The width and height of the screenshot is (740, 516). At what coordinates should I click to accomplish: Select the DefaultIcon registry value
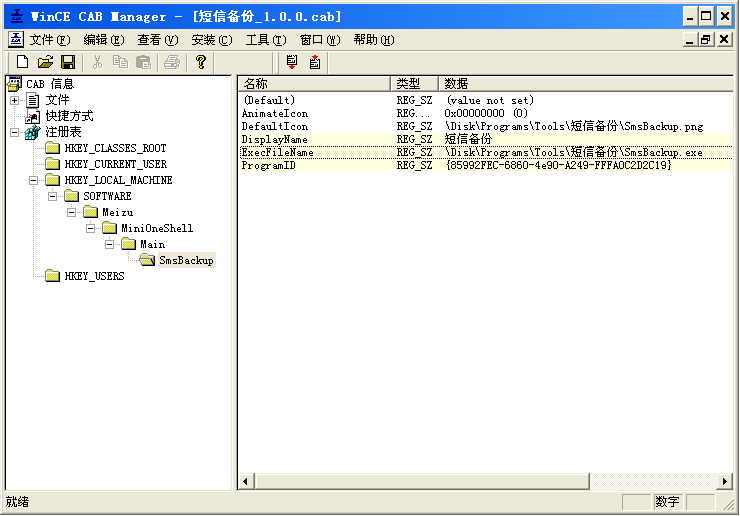click(275, 127)
